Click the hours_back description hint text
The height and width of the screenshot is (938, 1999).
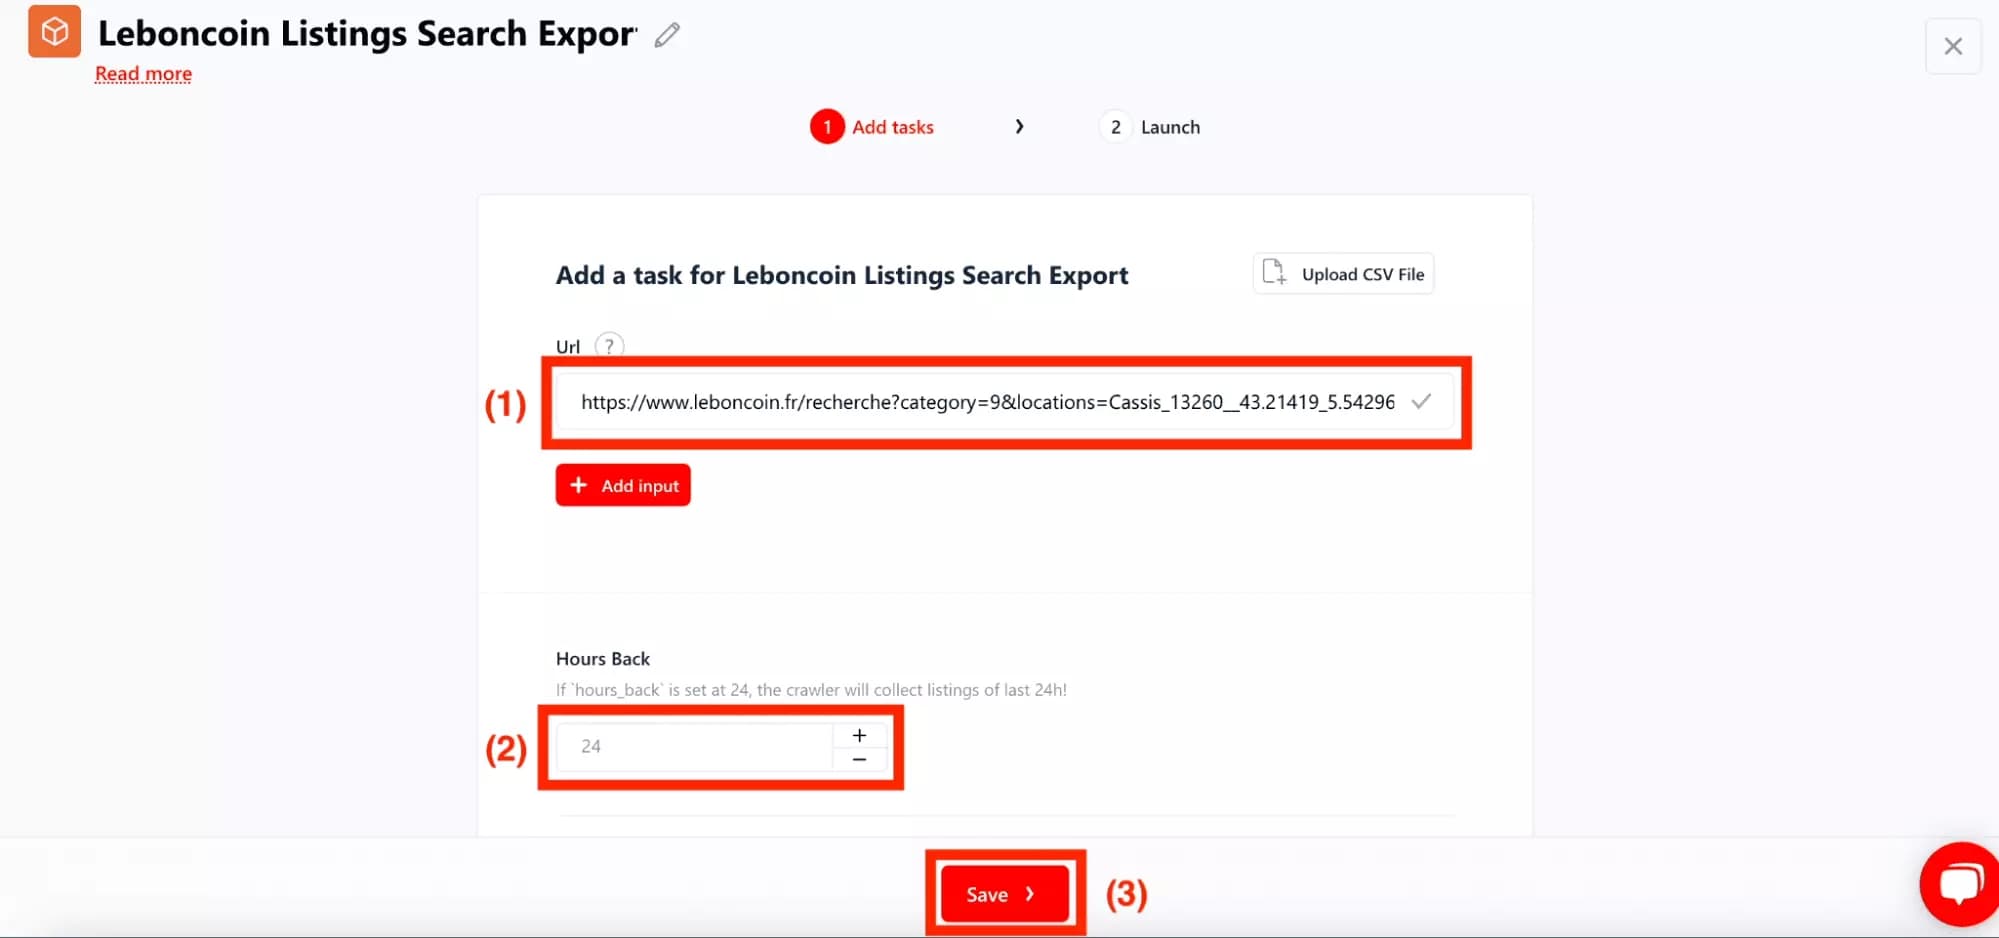tap(811, 690)
